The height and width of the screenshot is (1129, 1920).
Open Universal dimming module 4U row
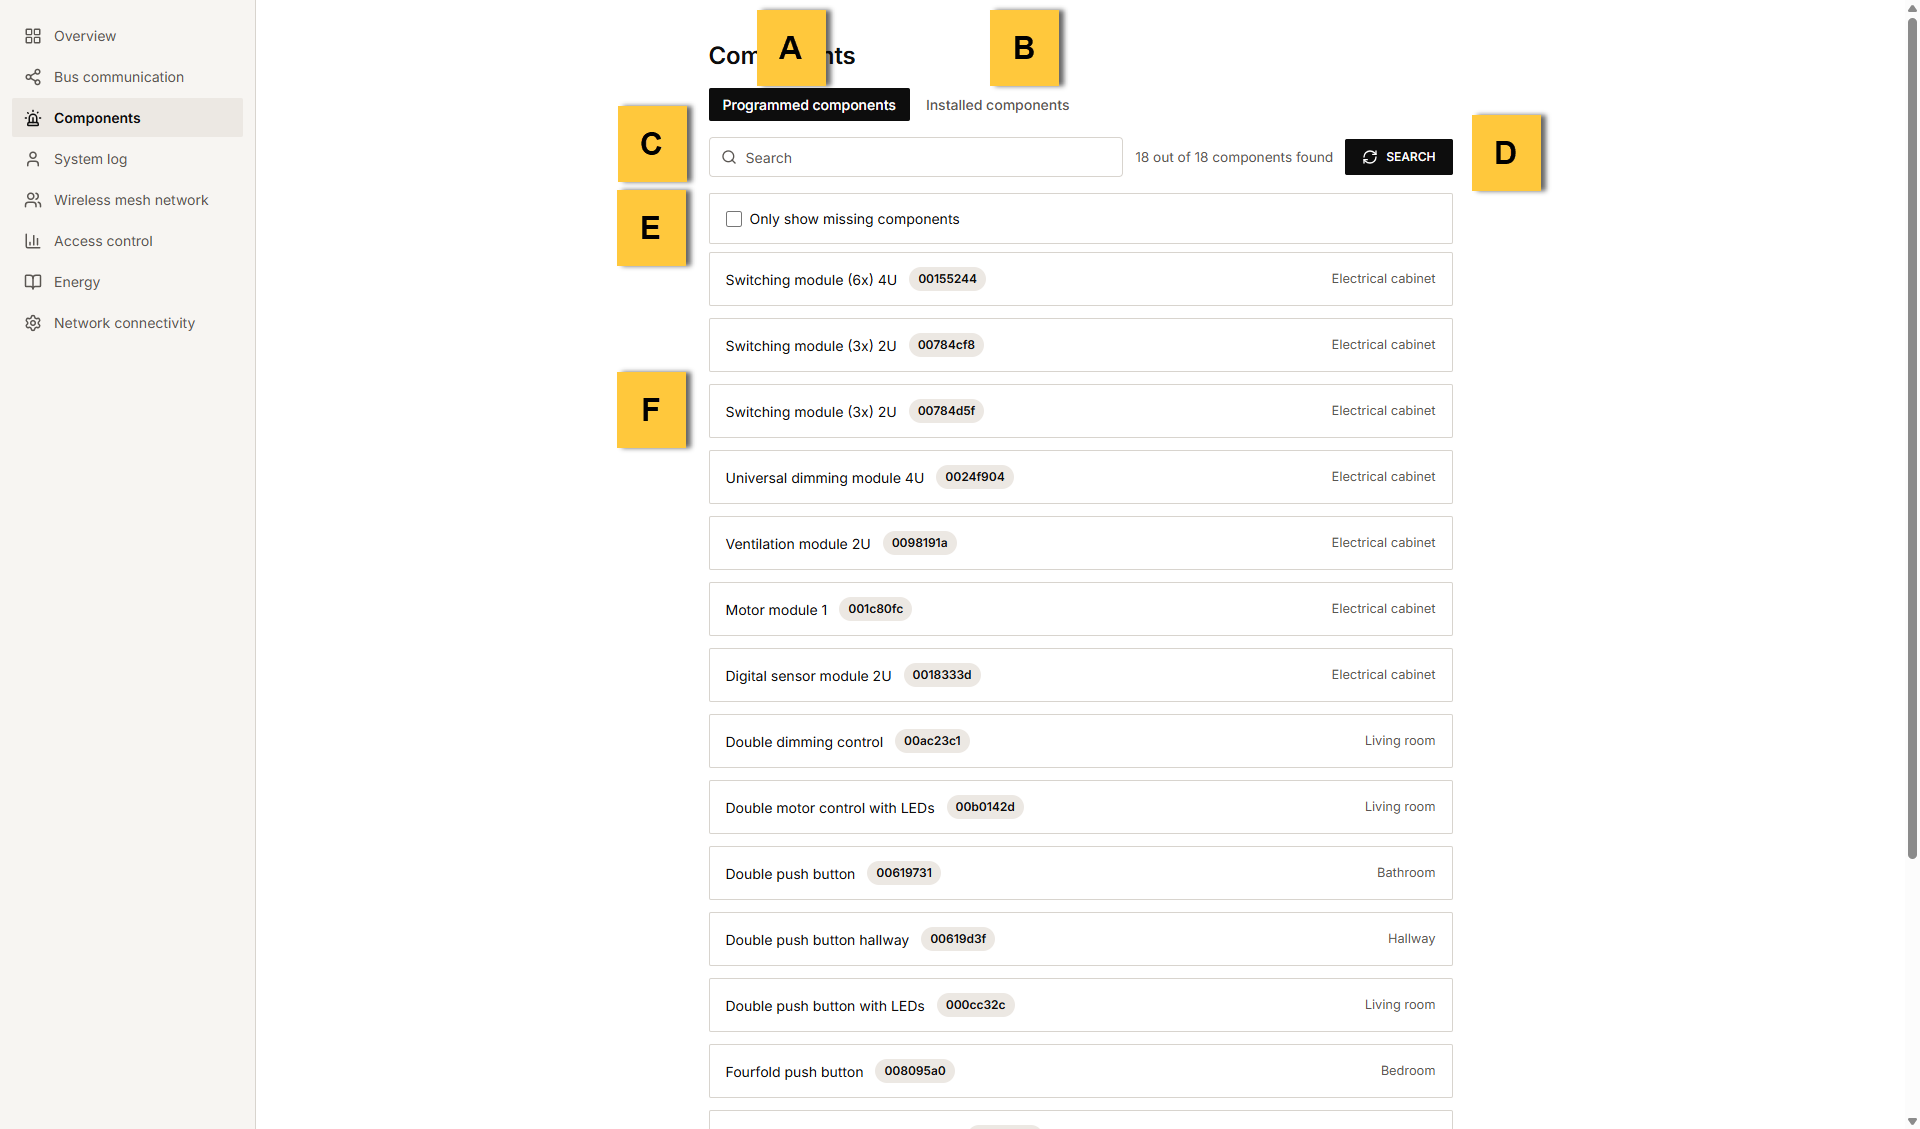click(1080, 477)
